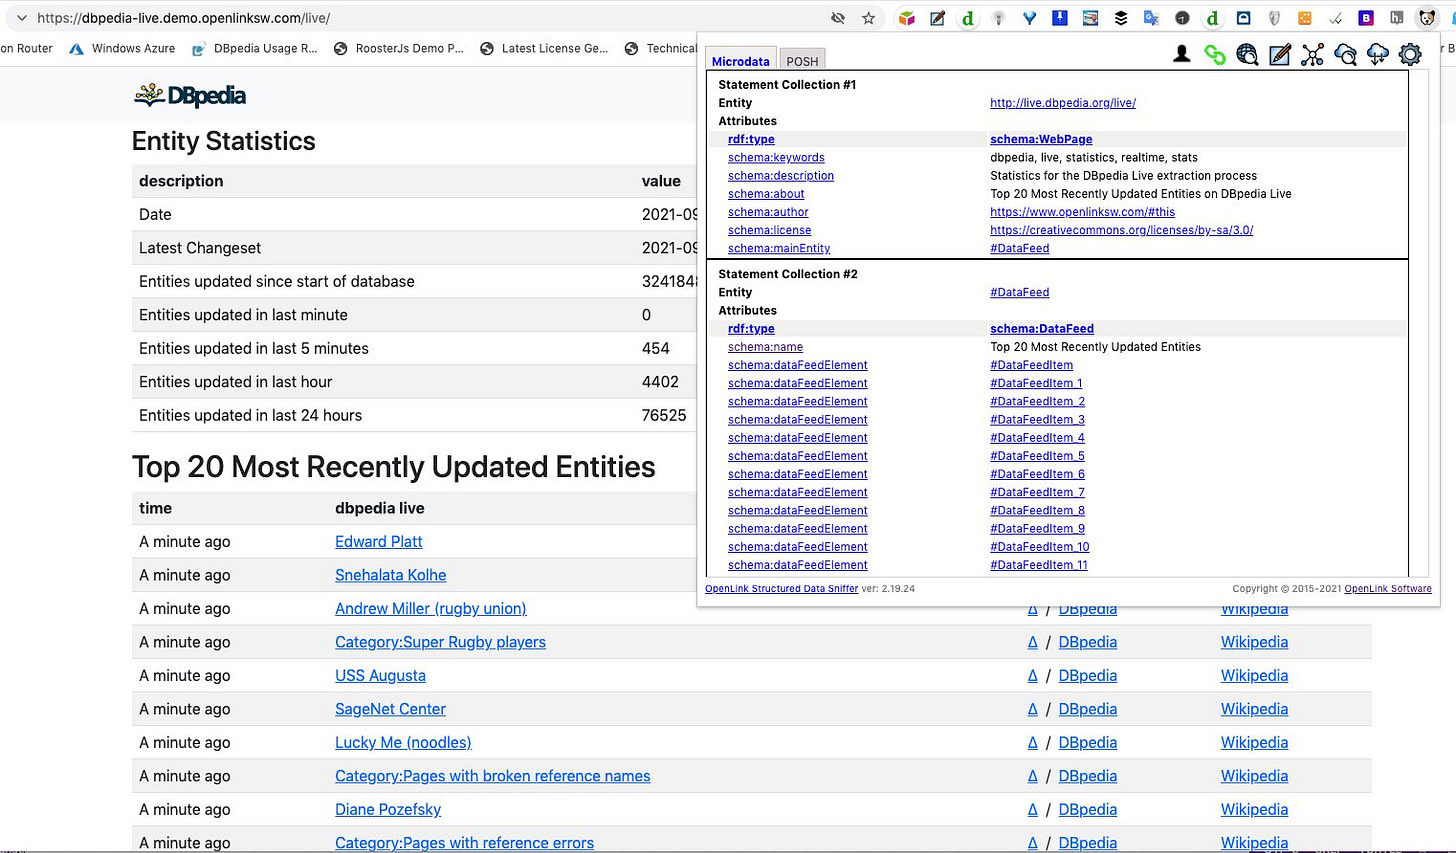
Task: Click the green double-checkmark extension icon
Action: coord(1335,18)
